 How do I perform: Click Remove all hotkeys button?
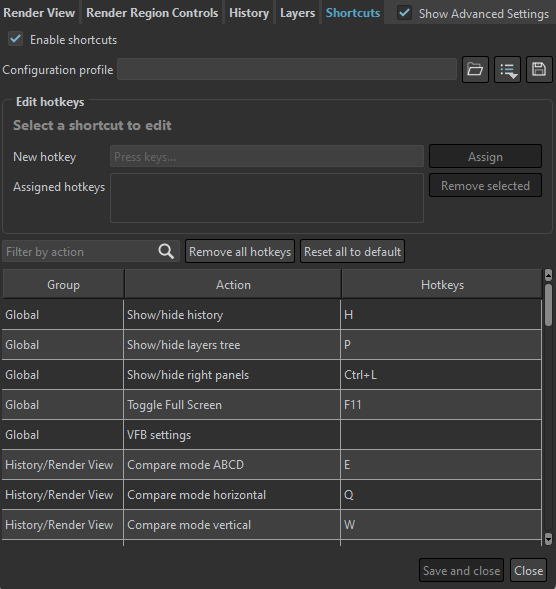[x=240, y=251]
